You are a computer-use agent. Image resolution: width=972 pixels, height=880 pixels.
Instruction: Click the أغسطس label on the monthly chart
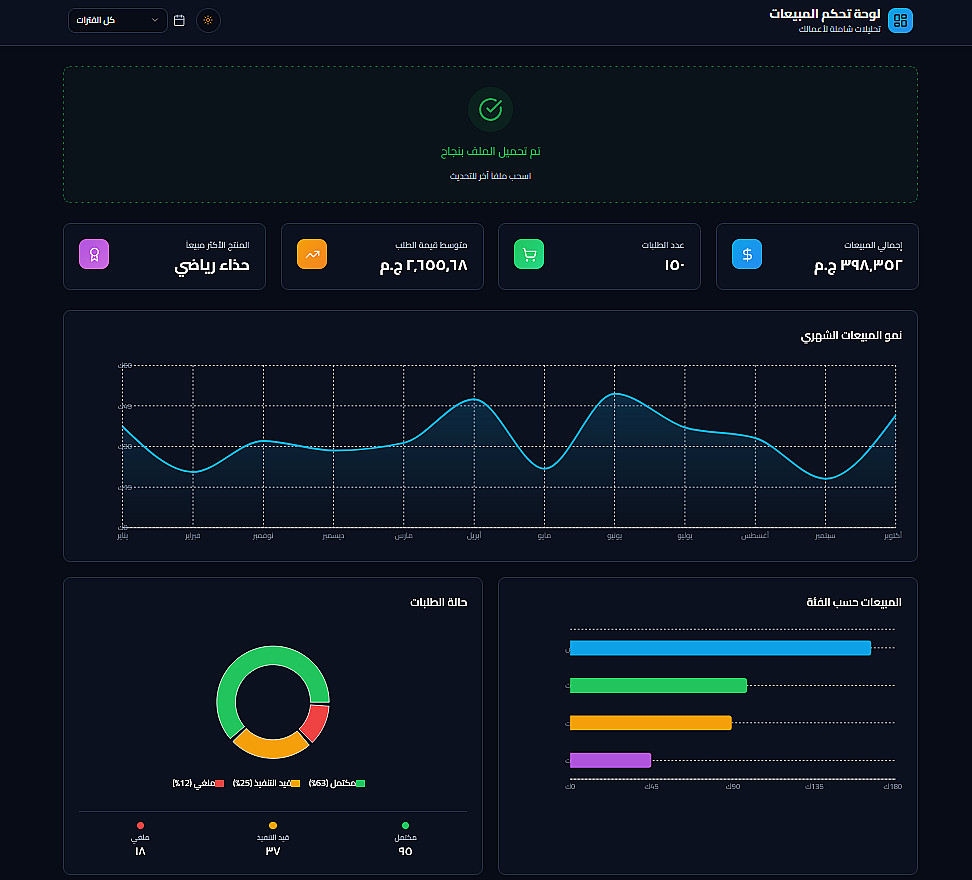click(x=755, y=535)
